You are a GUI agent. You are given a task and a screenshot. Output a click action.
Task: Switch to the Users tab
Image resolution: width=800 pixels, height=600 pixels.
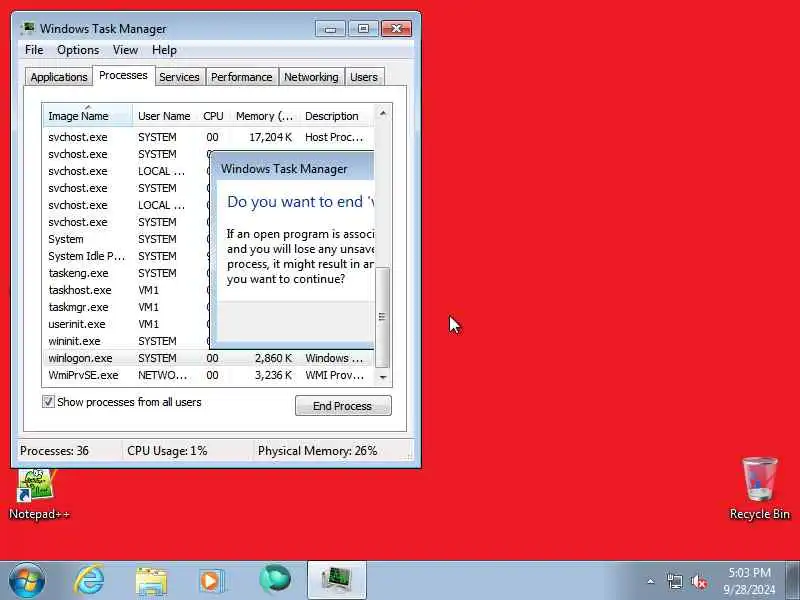[364, 77]
